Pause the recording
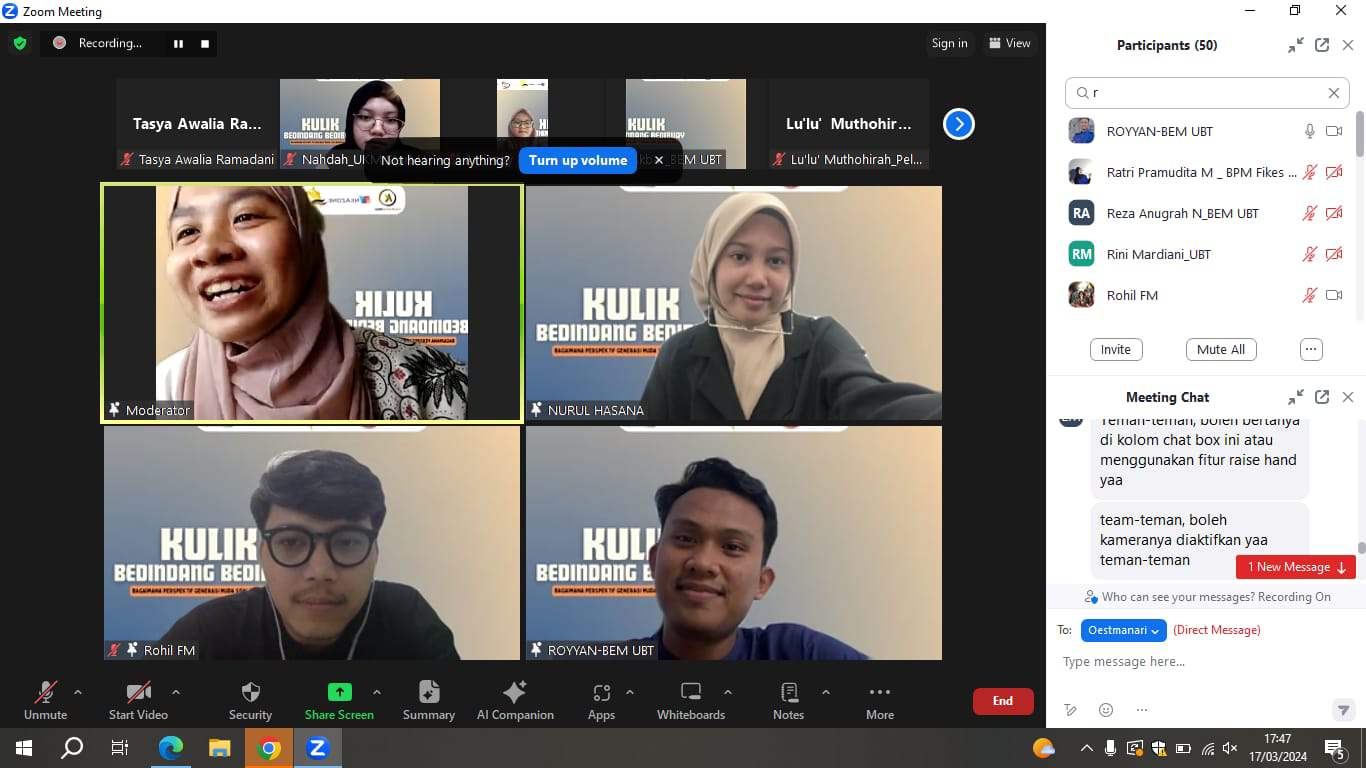The width and height of the screenshot is (1366, 768). pyautogui.click(x=179, y=43)
